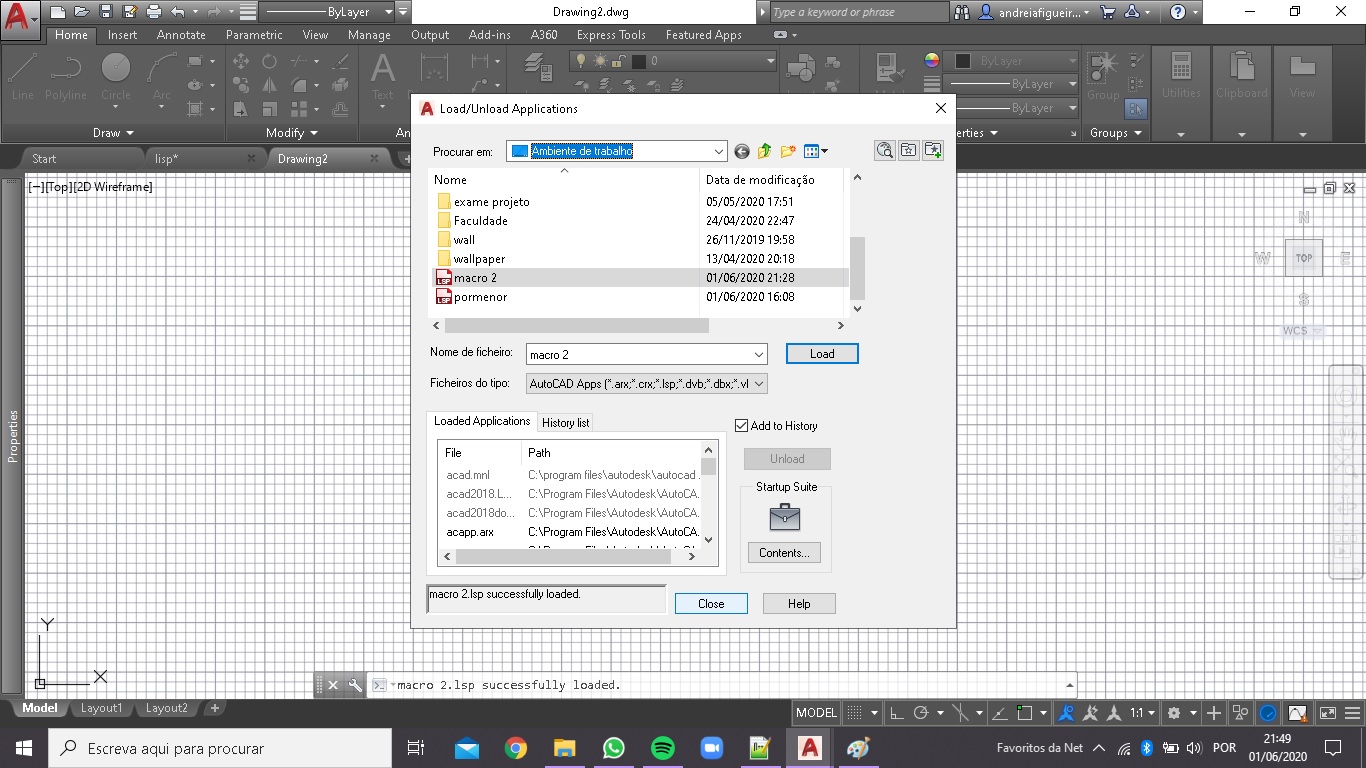Select the Line tool in Draw panel
1366x768 pixels.
coord(23,77)
